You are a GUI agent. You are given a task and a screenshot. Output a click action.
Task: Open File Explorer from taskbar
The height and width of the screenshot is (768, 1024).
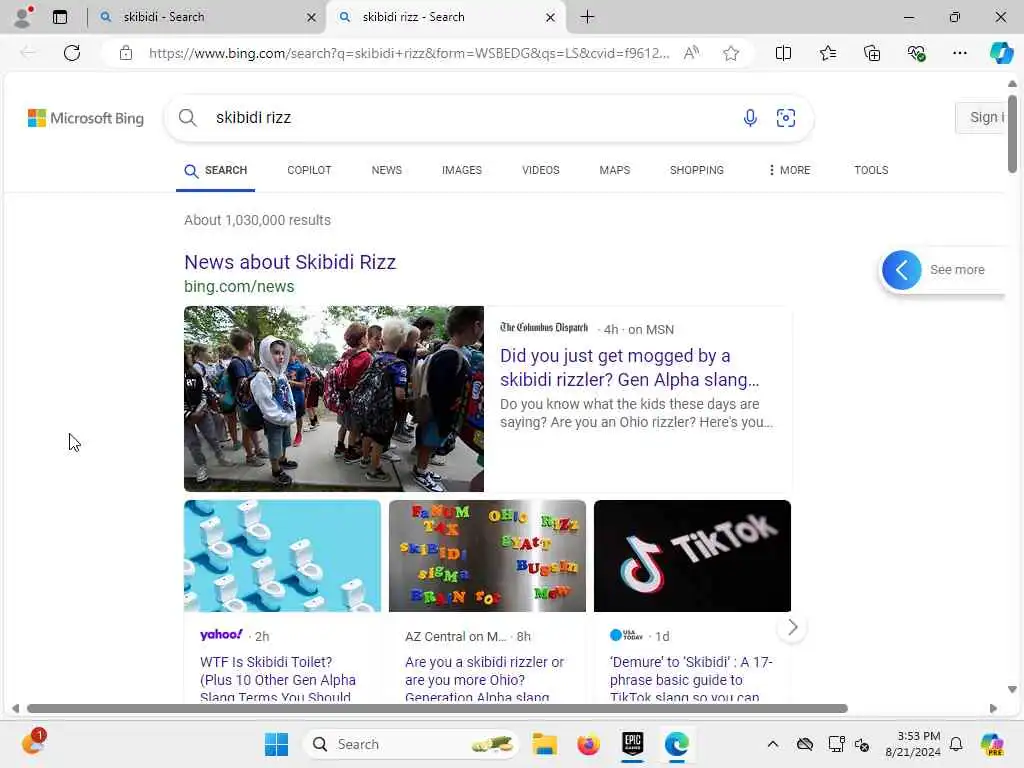coord(544,744)
